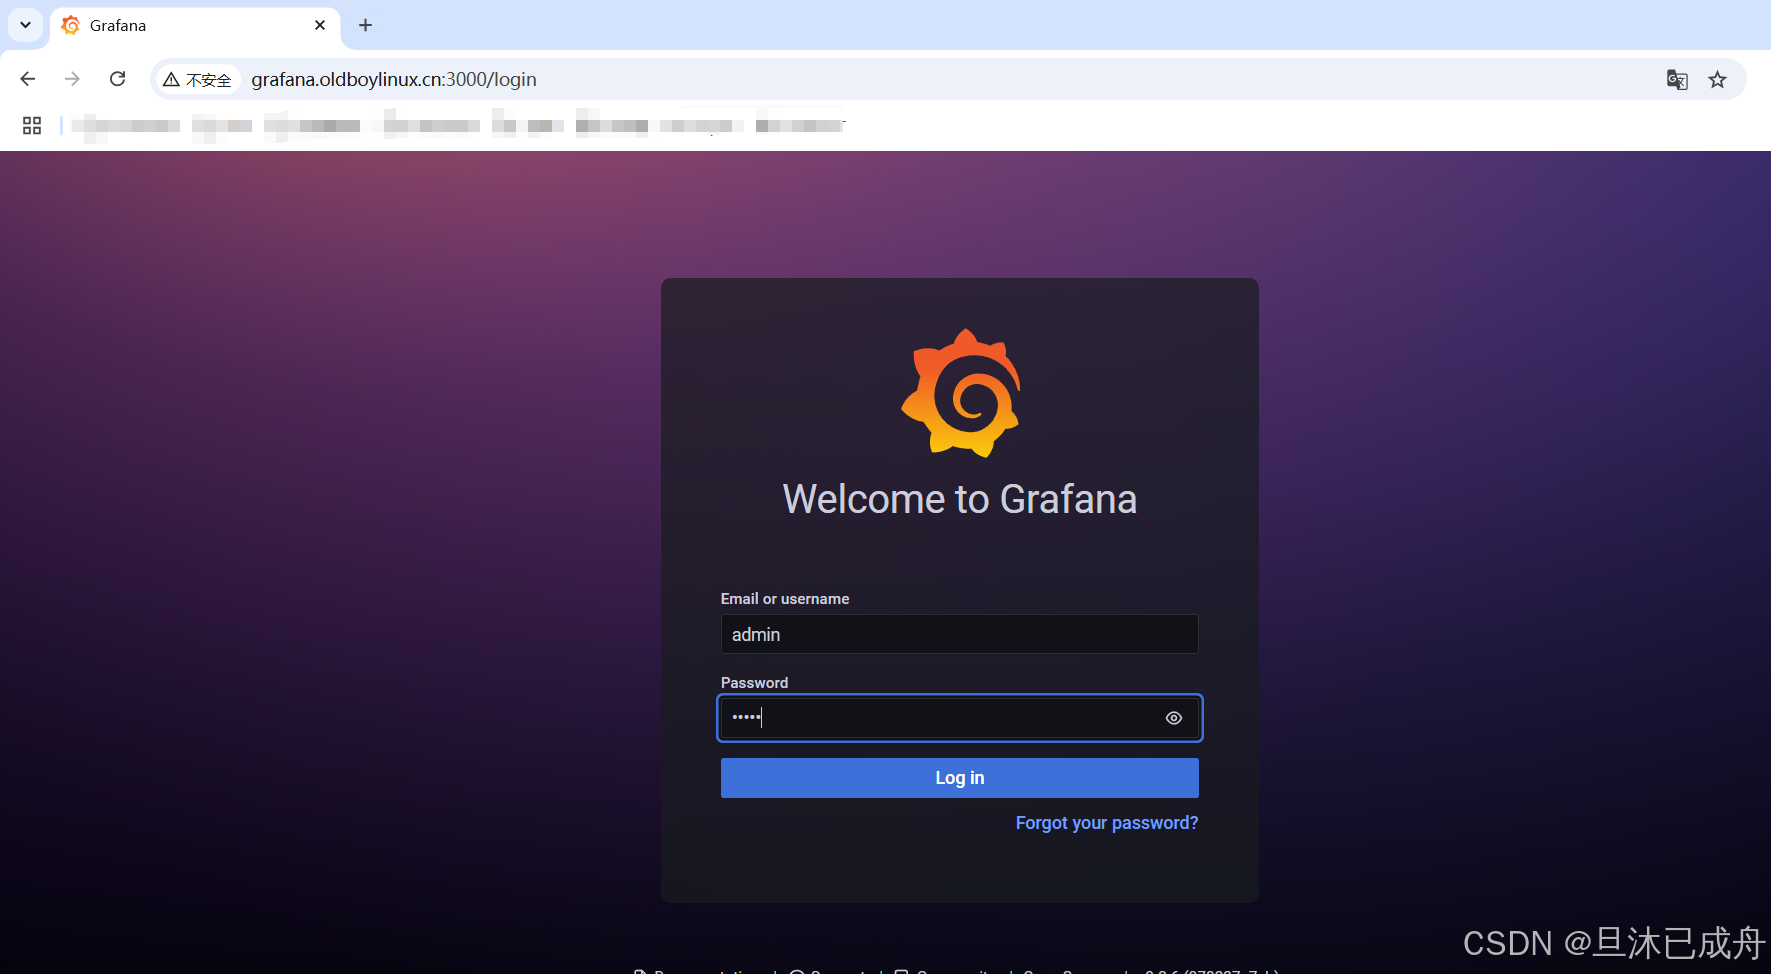Toggle password visibility eye icon
The width and height of the screenshot is (1771, 974).
tap(1174, 718)
